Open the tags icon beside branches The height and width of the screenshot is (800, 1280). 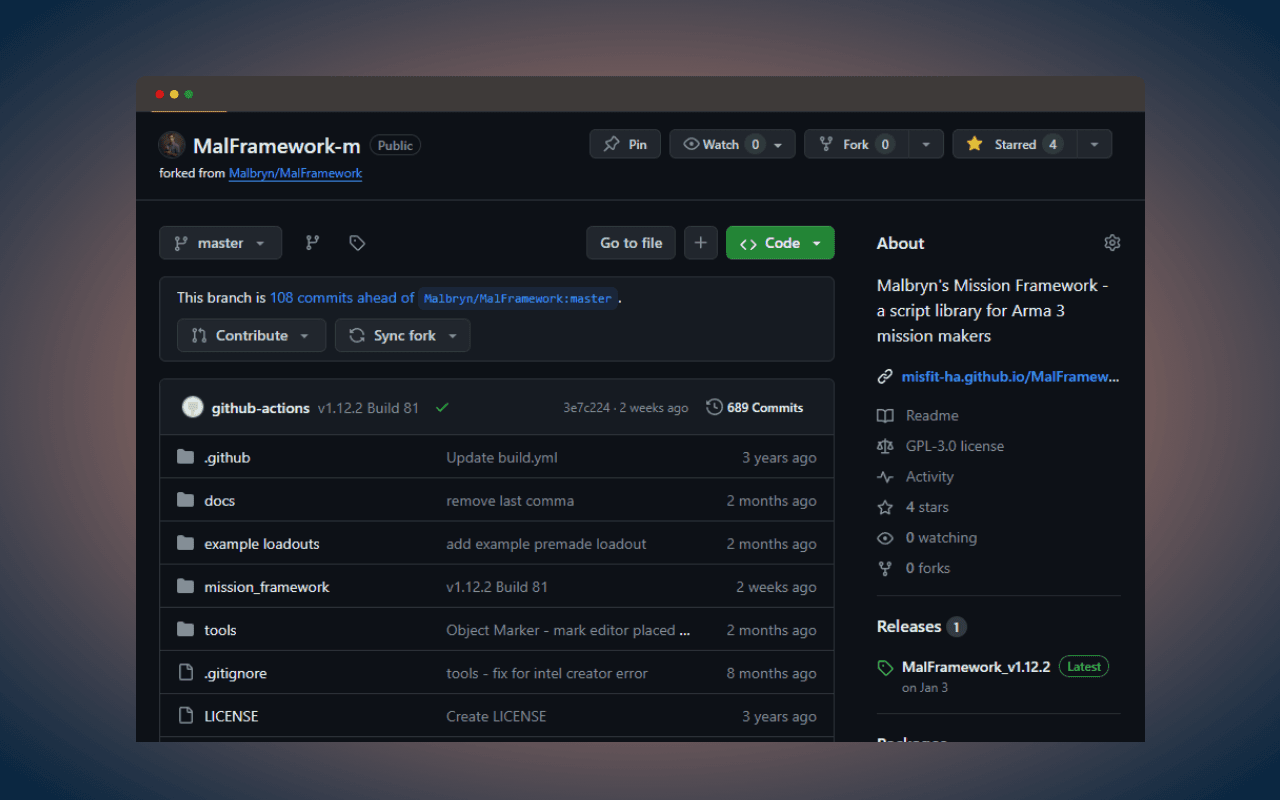[x=357, y=243]
